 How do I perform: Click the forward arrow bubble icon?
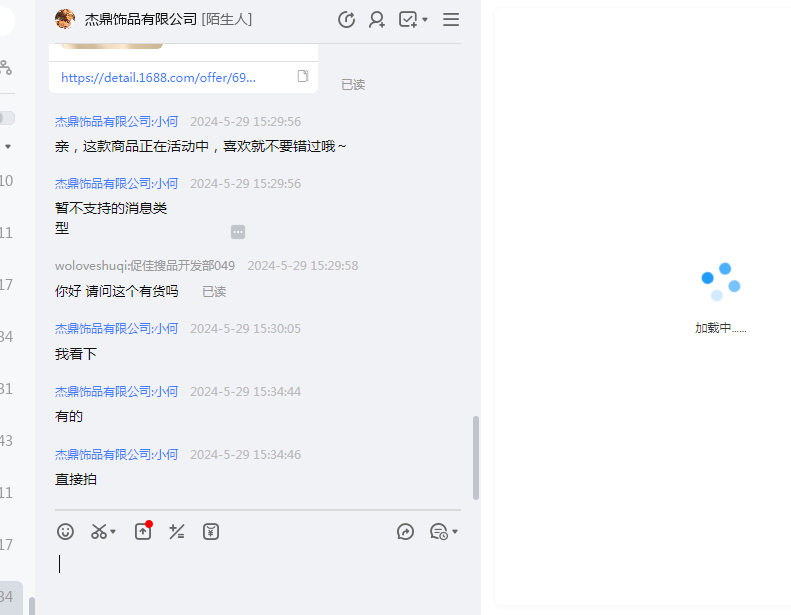(405, 532)
